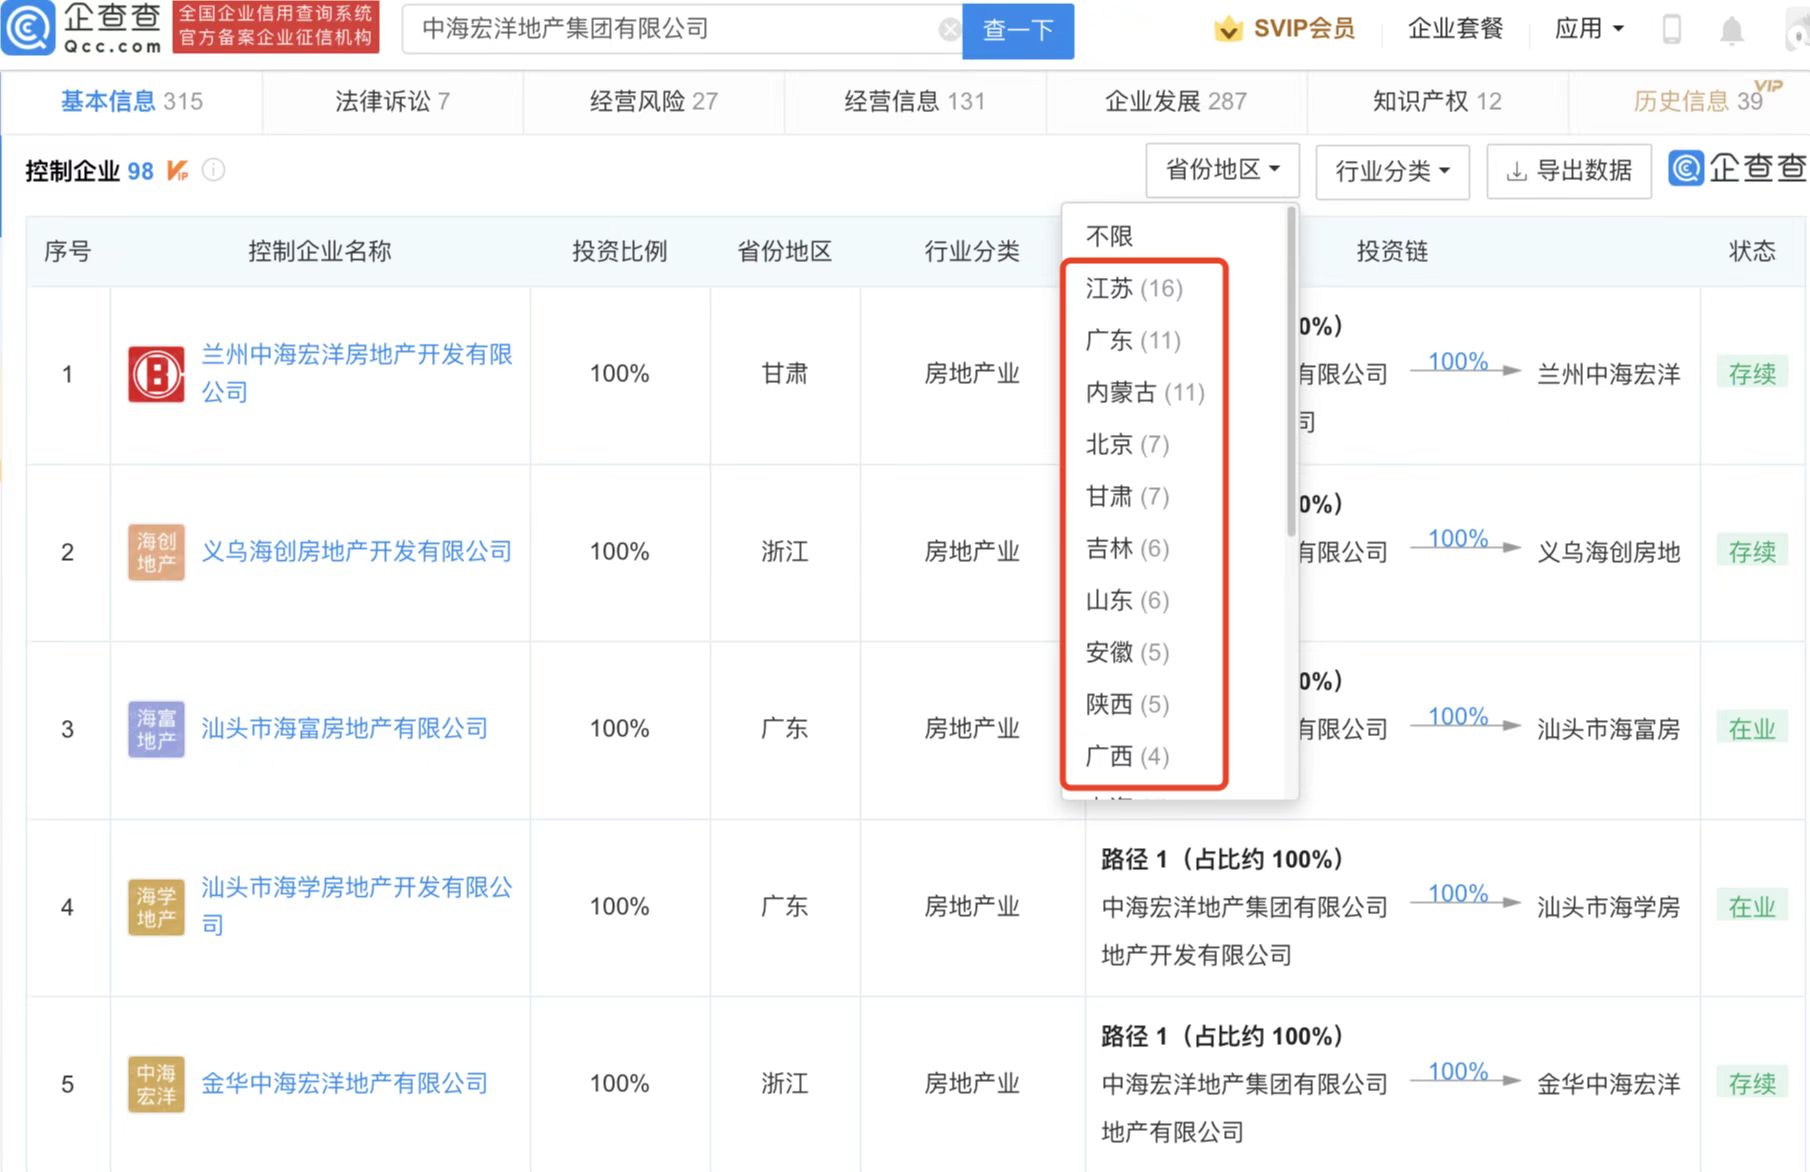Viewport: 1810px width, 1172px height.
Task: Click the SVIP crown icon
Action: pyautogui.click(x=1227, y=29)
